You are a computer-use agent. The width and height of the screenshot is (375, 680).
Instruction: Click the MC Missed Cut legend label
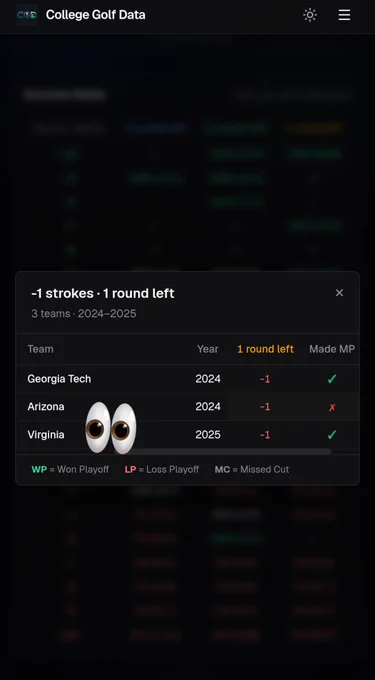[x=252, y=470]
